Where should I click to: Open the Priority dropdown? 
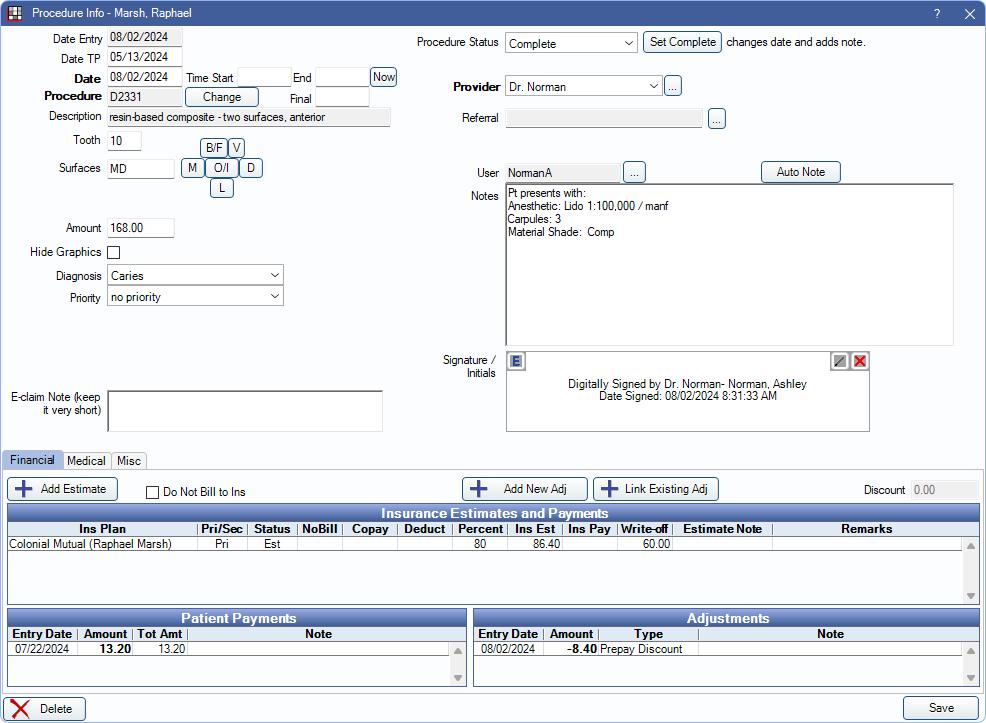[195, 297]
